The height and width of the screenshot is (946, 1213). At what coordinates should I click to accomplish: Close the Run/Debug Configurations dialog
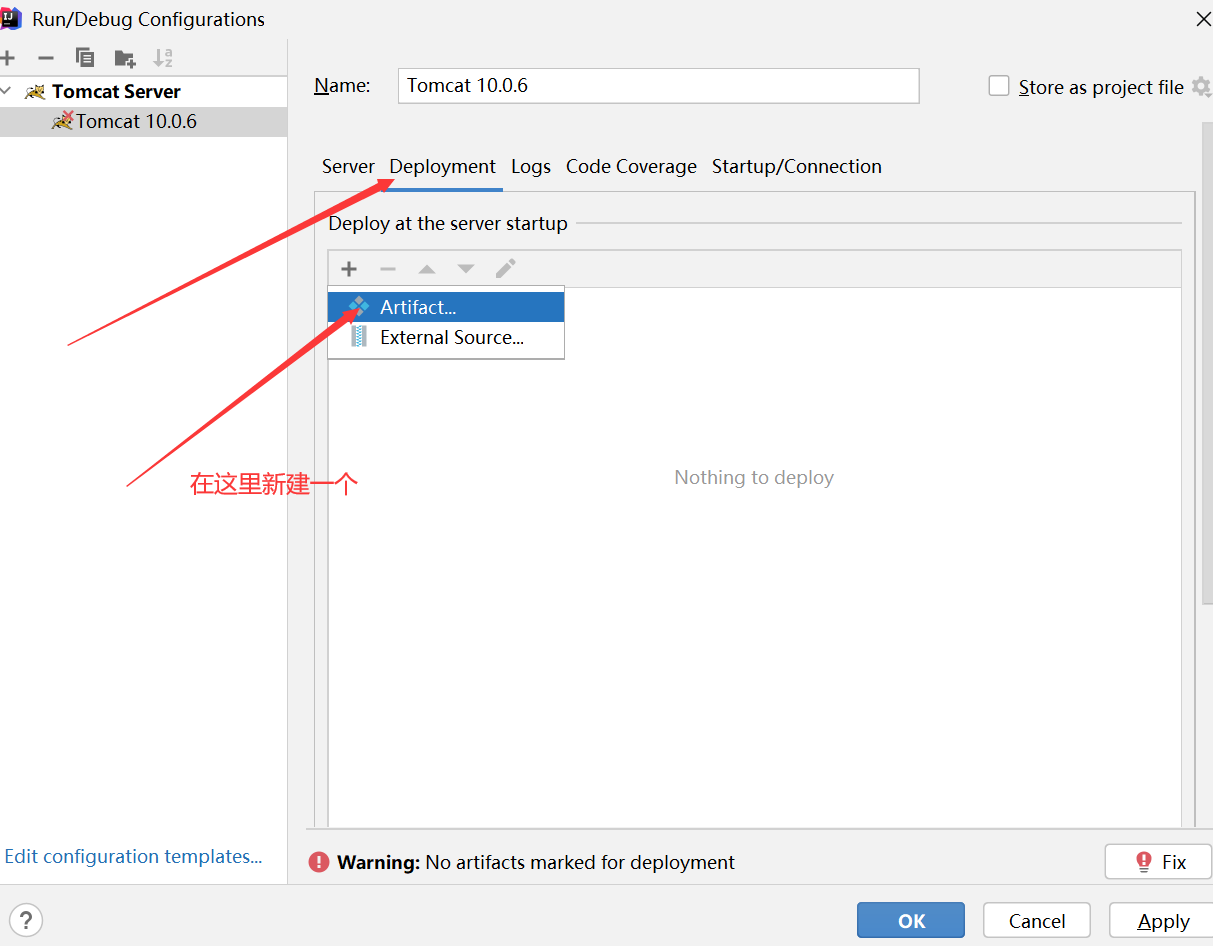tap(1203, 19)
